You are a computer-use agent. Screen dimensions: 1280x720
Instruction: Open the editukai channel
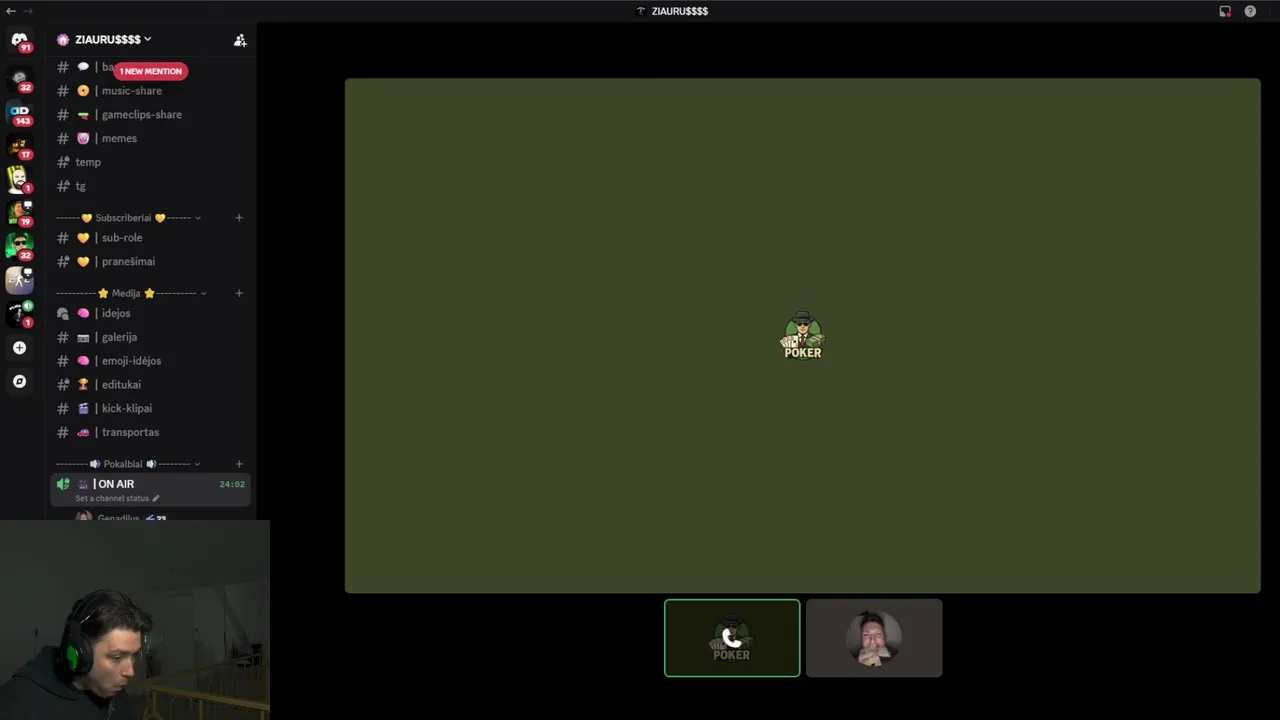tap(150, 385)
